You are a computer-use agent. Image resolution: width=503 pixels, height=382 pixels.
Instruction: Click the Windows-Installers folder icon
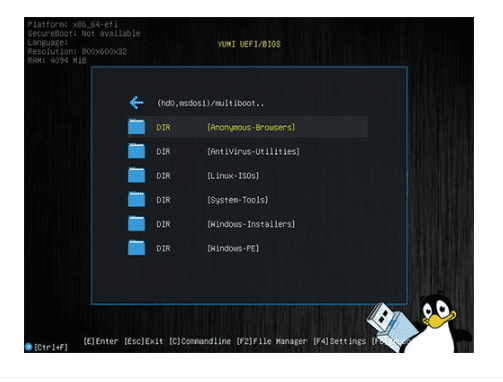click(x=136, y=224)
